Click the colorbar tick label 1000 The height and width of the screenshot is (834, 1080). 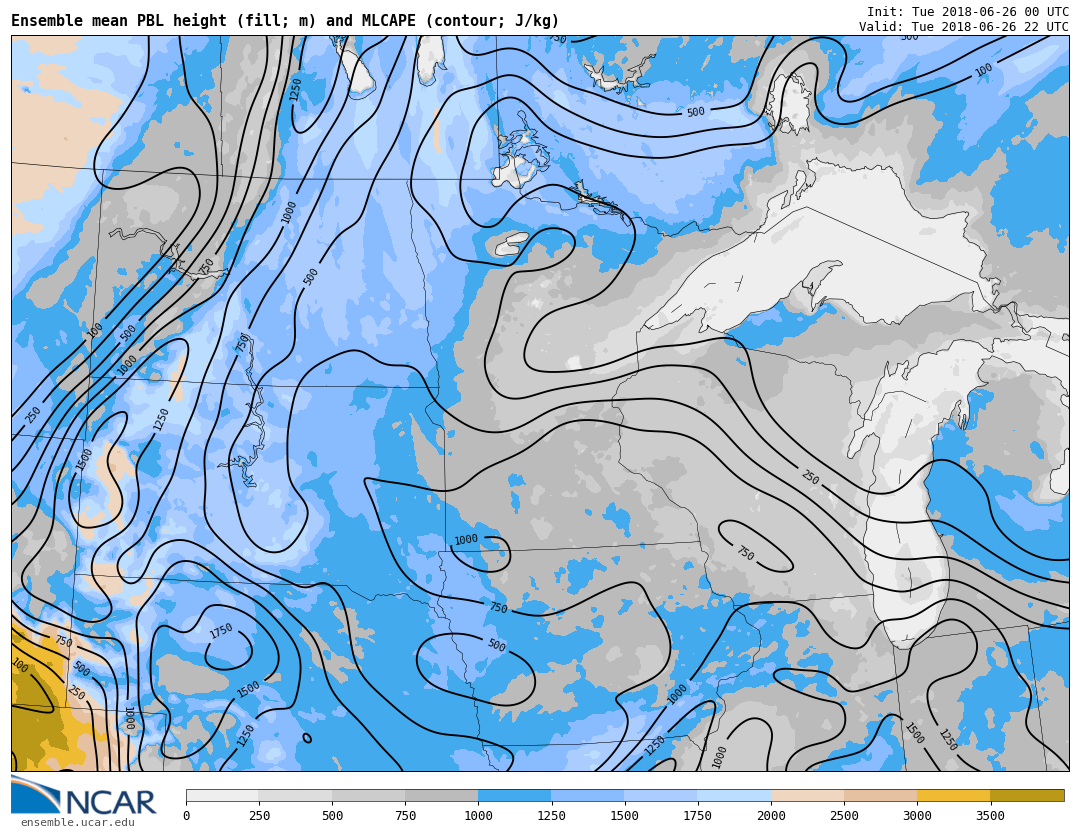478,816
